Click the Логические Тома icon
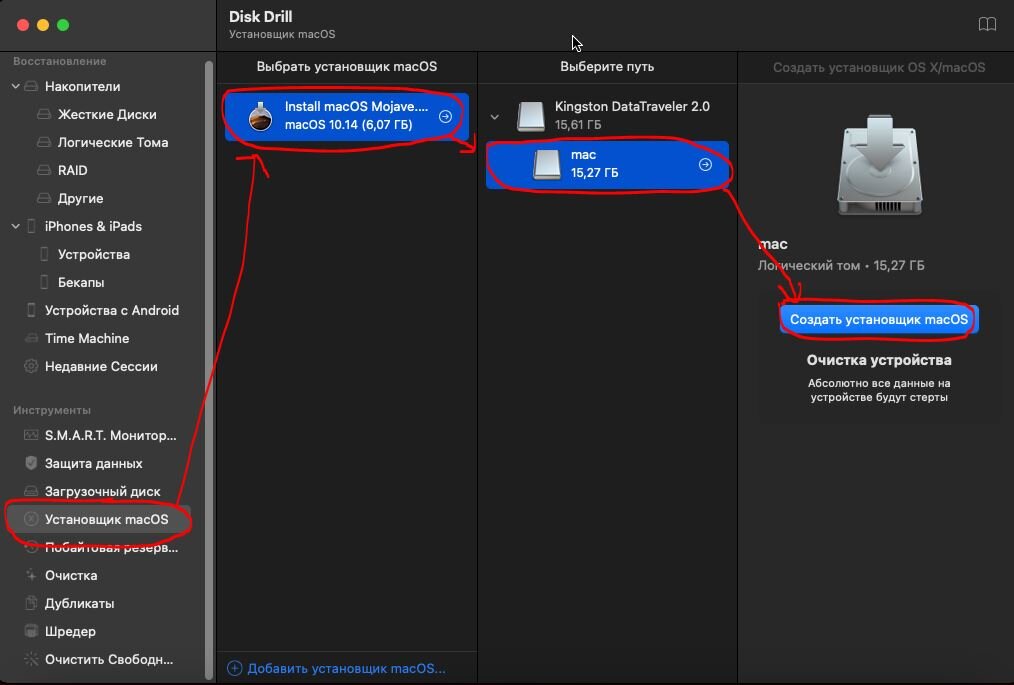 [44, 142]
